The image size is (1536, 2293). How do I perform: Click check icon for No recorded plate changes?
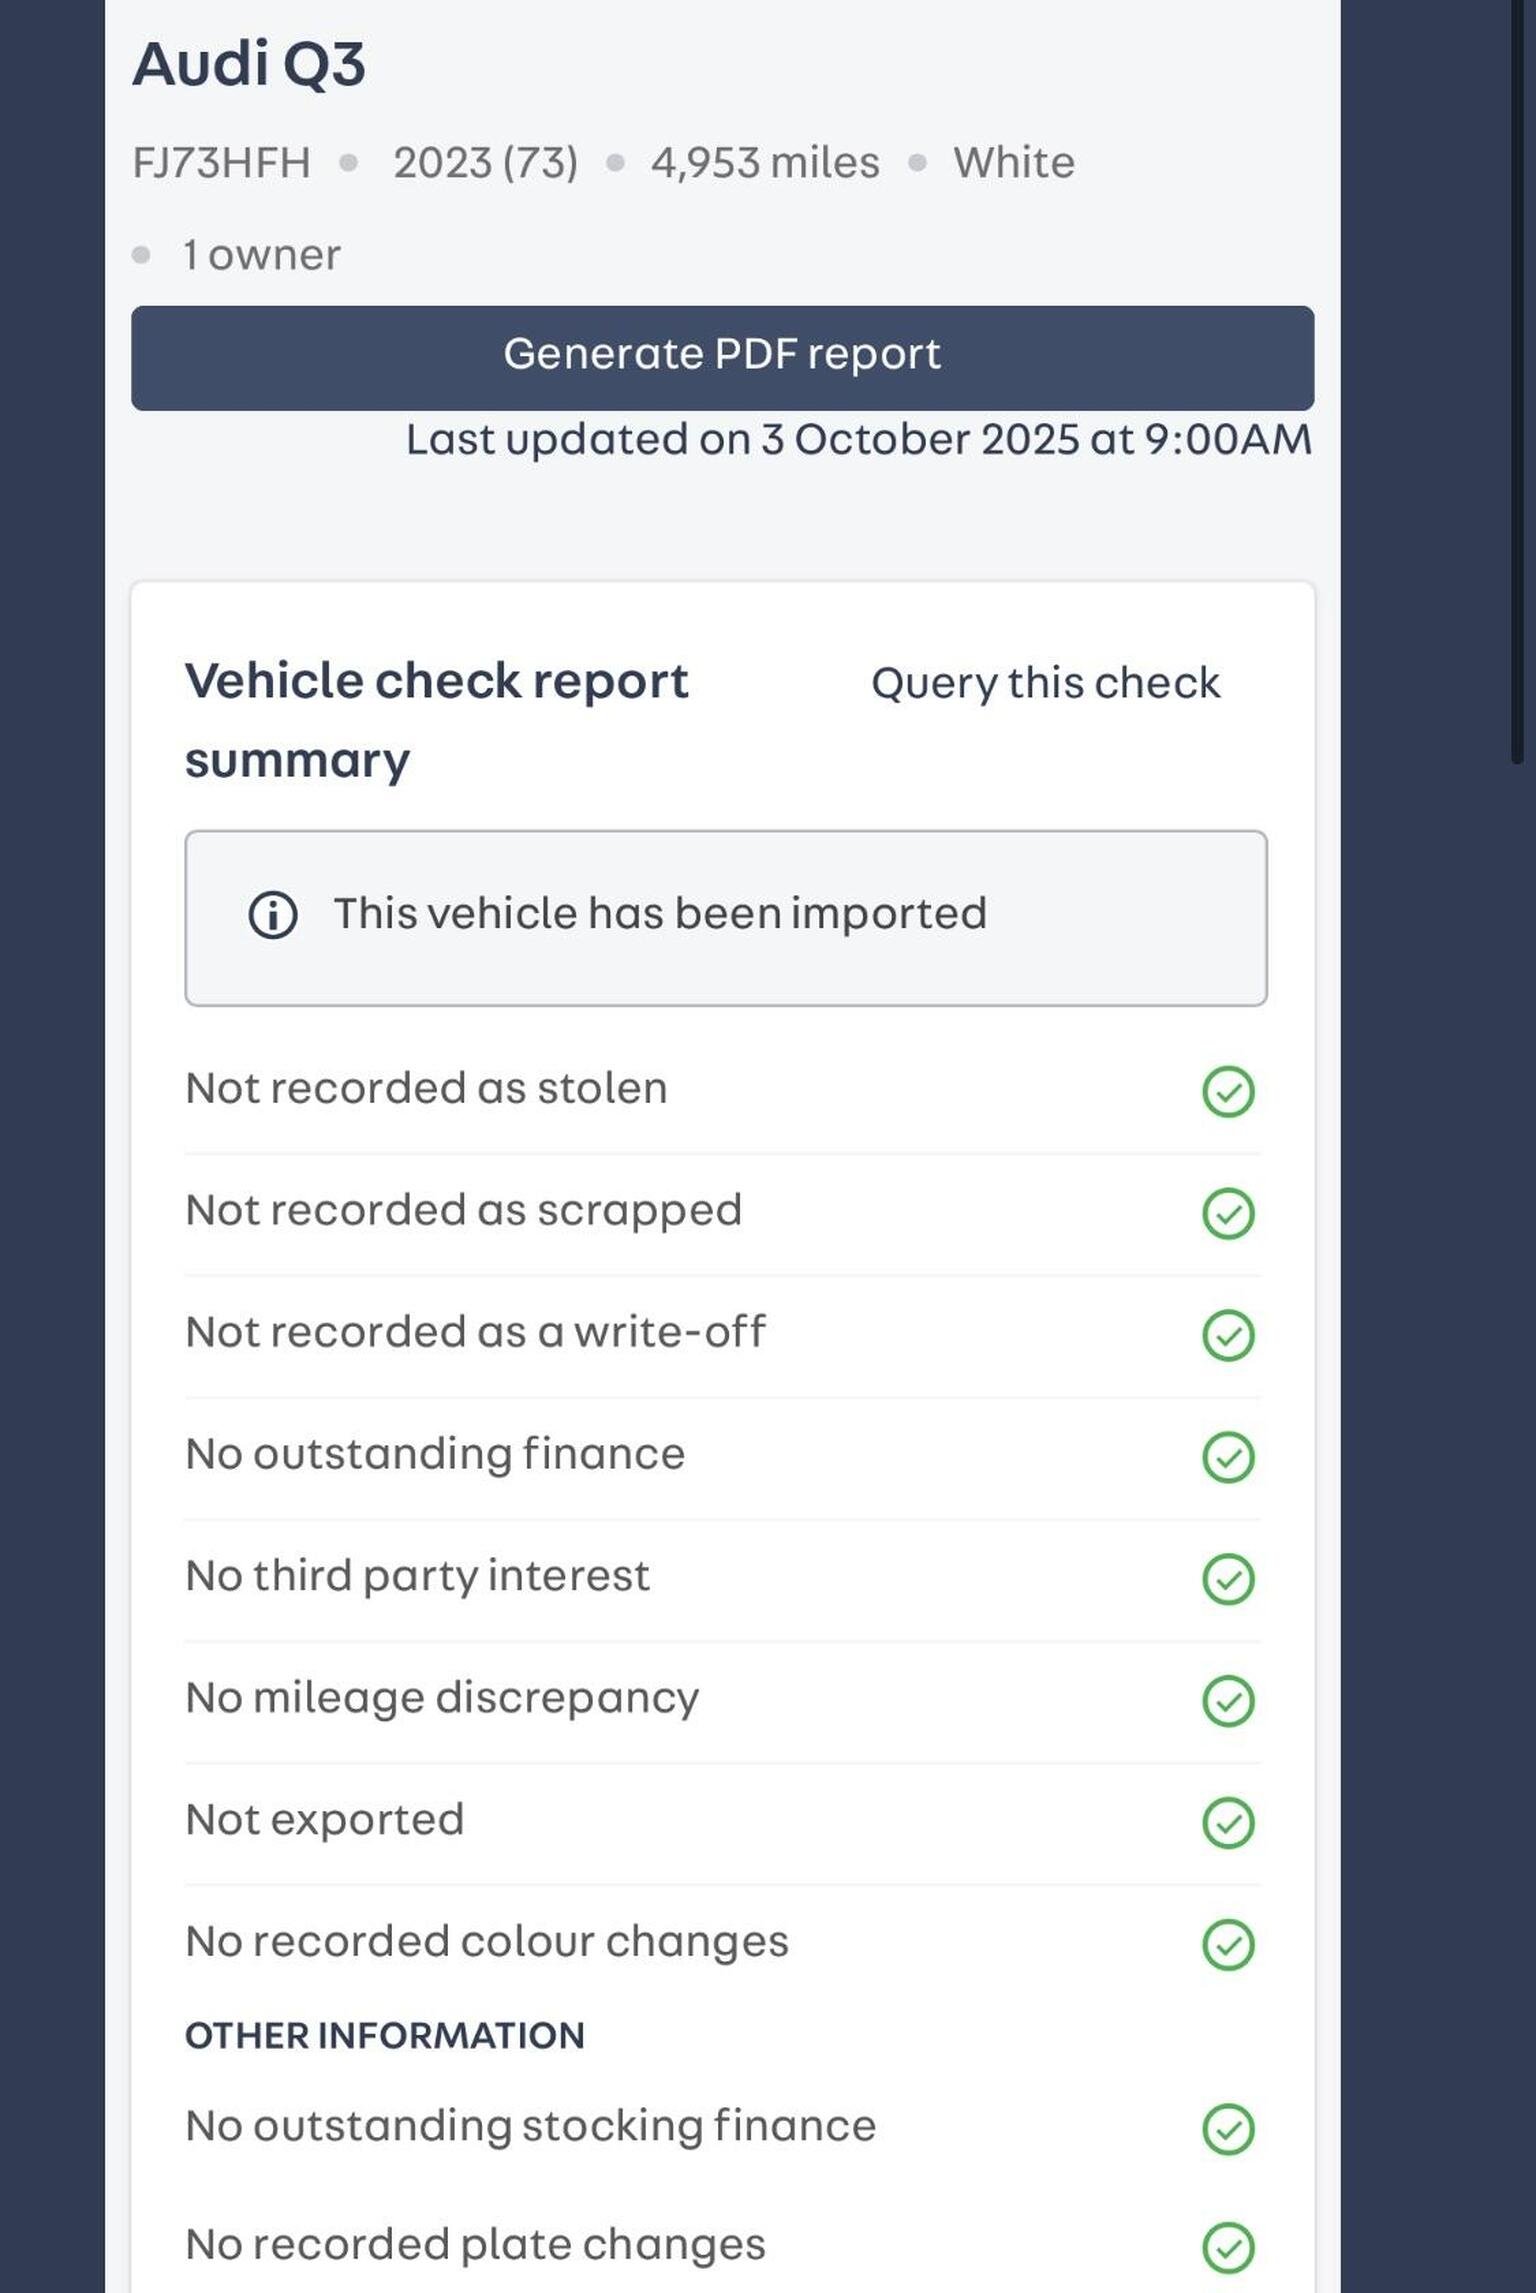pos(1228,2248)
